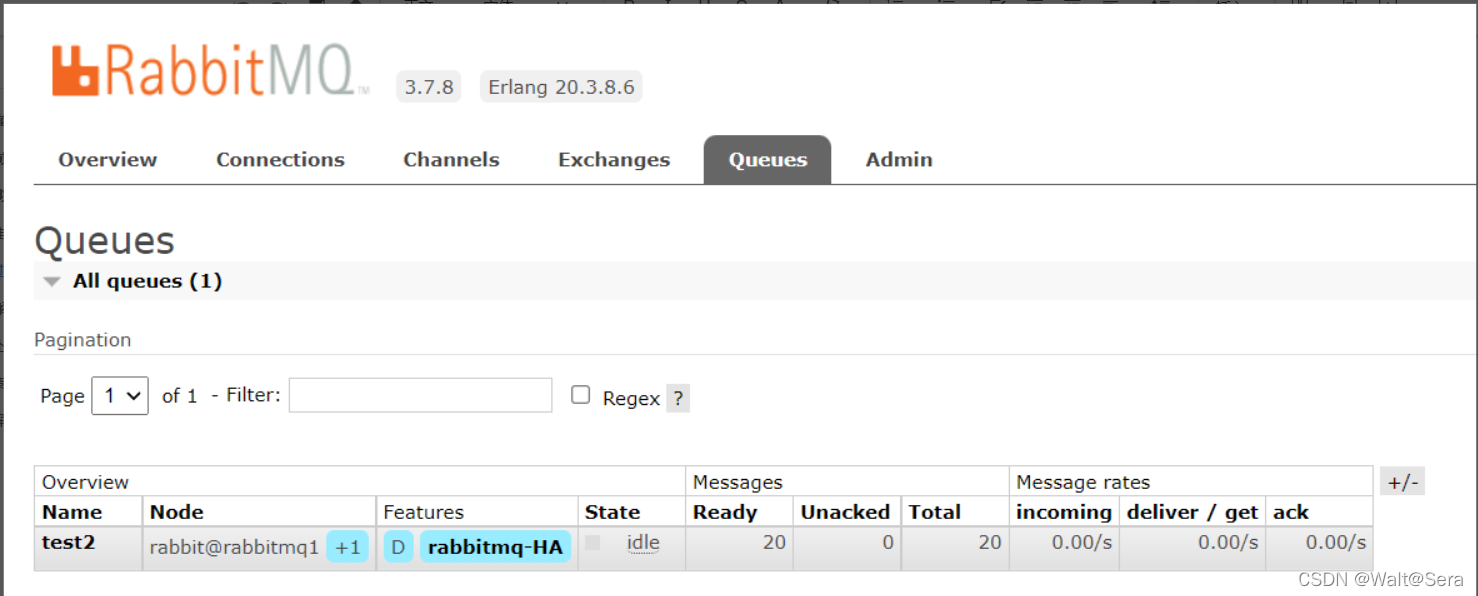The height and width of the screenshot is (596, 1478).
Task: Click the rabbit@rabbitmq1 node text
Action: click(234, 547)
